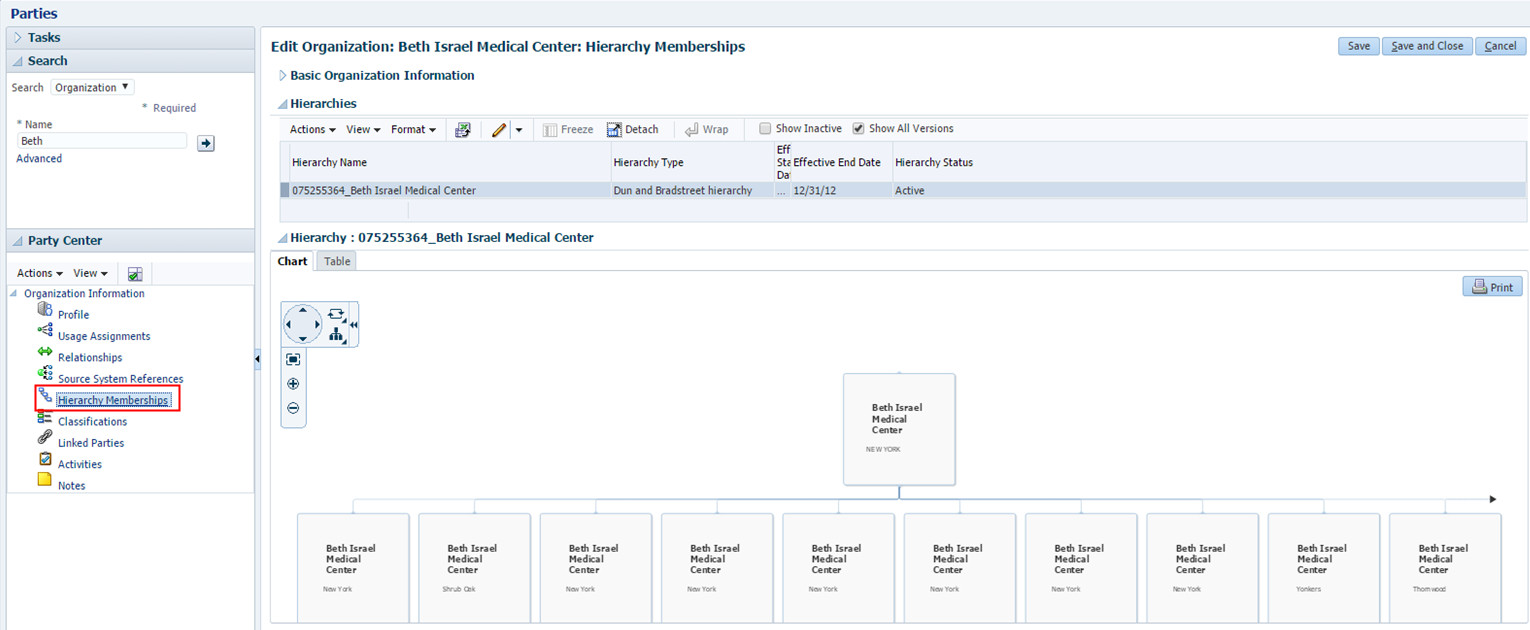Click the hierarchy layout icon in chart panel
Viewport: 1530px width, 630px height.
[336, 336]
